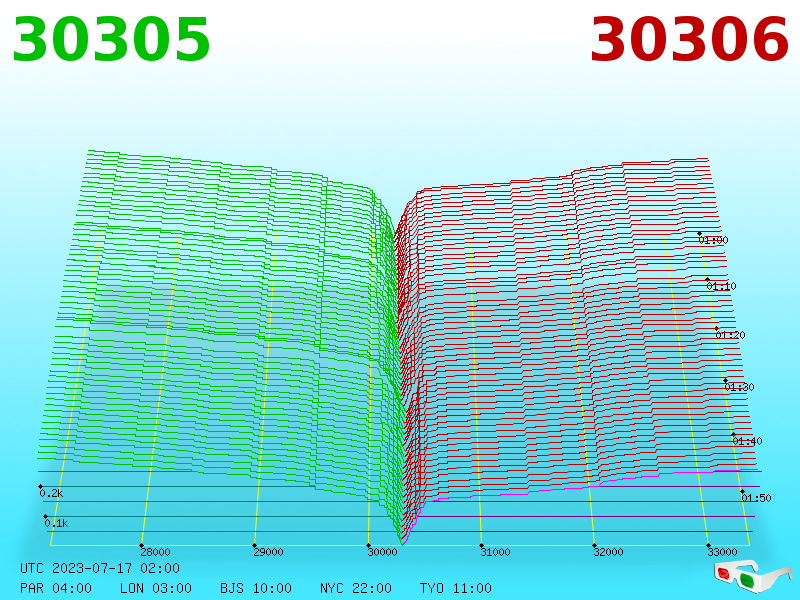Click the PAR 04:00 clock
800x600 pixels.
coord(56,588)
